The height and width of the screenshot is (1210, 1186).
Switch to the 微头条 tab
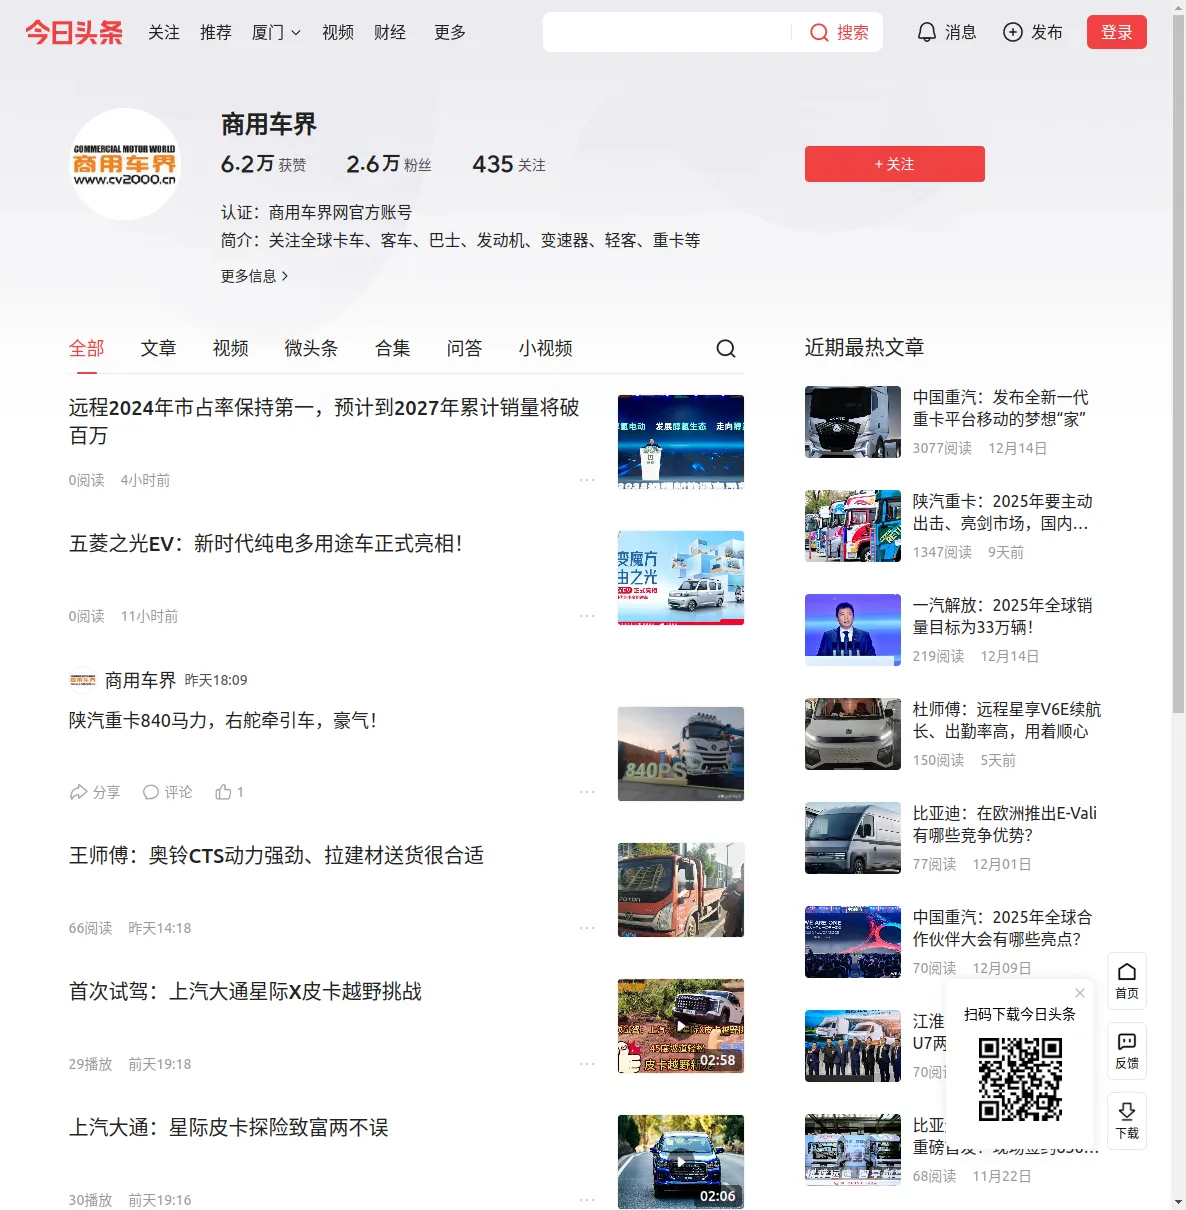[312, 348]
